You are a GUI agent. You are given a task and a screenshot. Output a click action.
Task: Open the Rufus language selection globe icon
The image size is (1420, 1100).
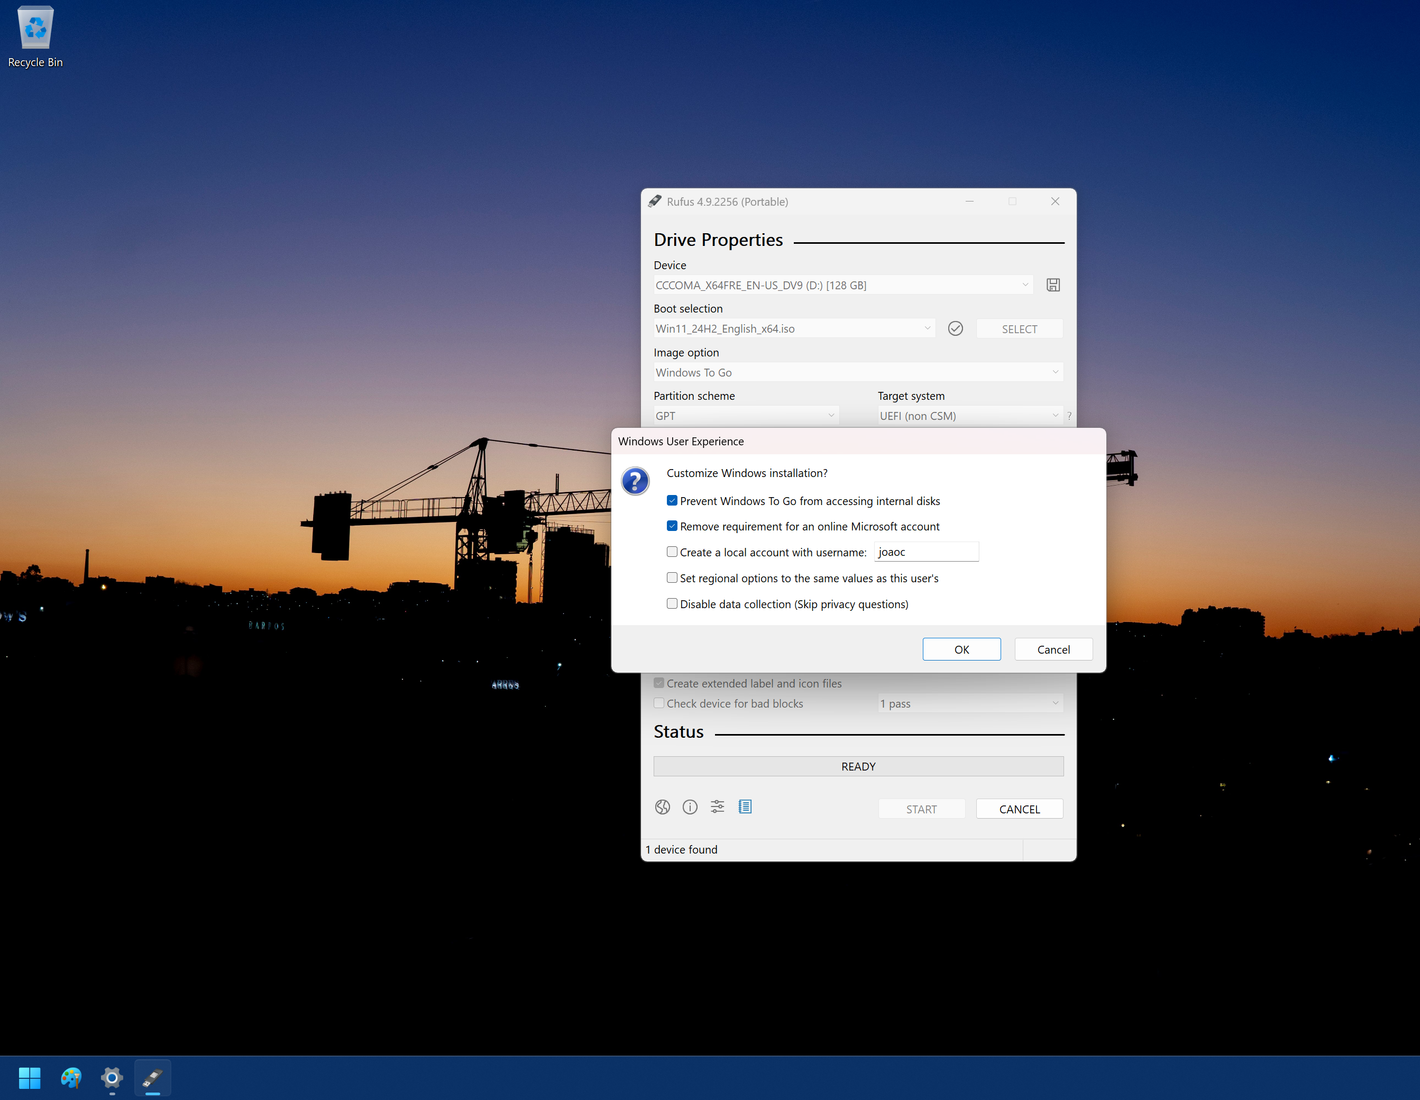[662, 806]
